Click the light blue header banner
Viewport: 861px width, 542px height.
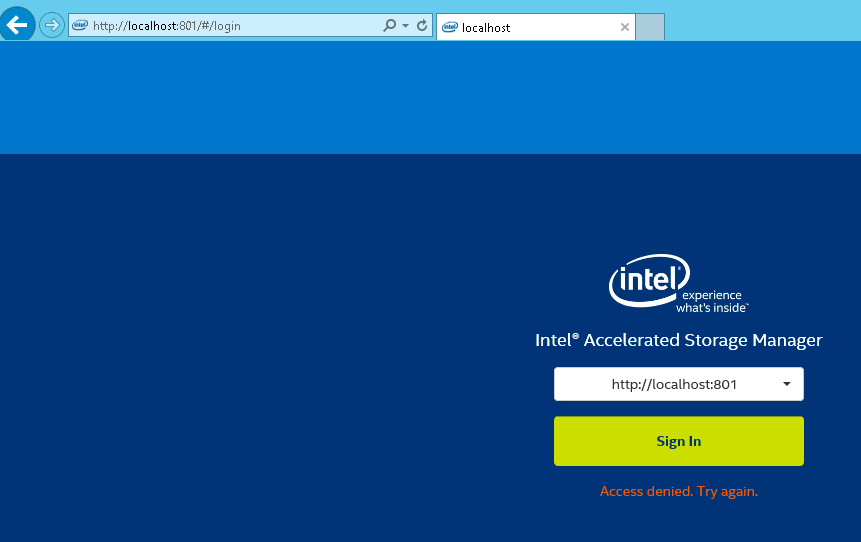click(x=430, y=98)
